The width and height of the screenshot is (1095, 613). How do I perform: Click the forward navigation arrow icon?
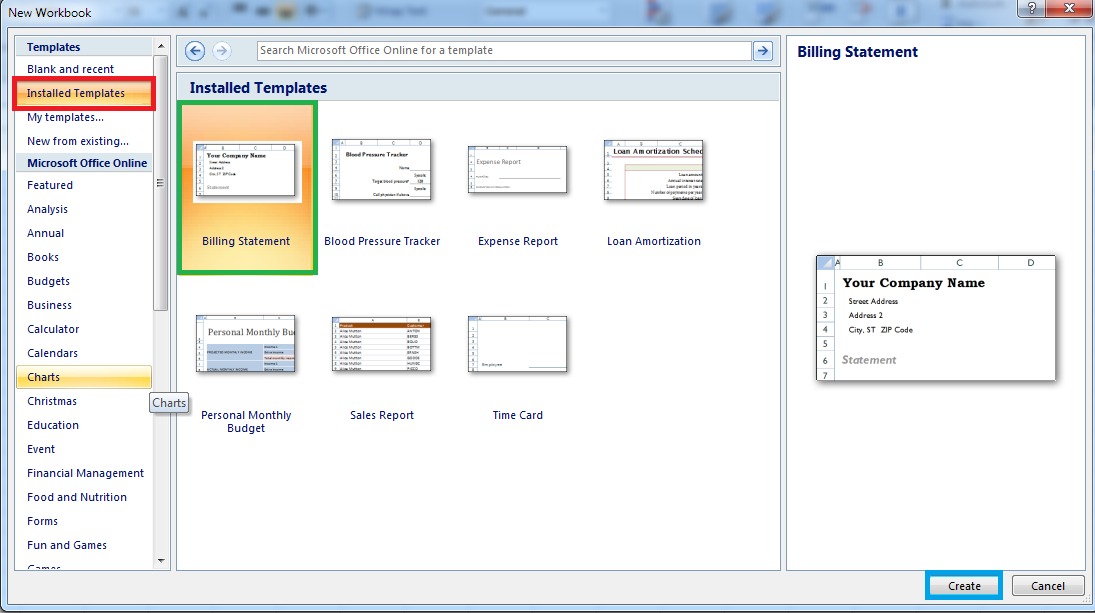[221, 51]
